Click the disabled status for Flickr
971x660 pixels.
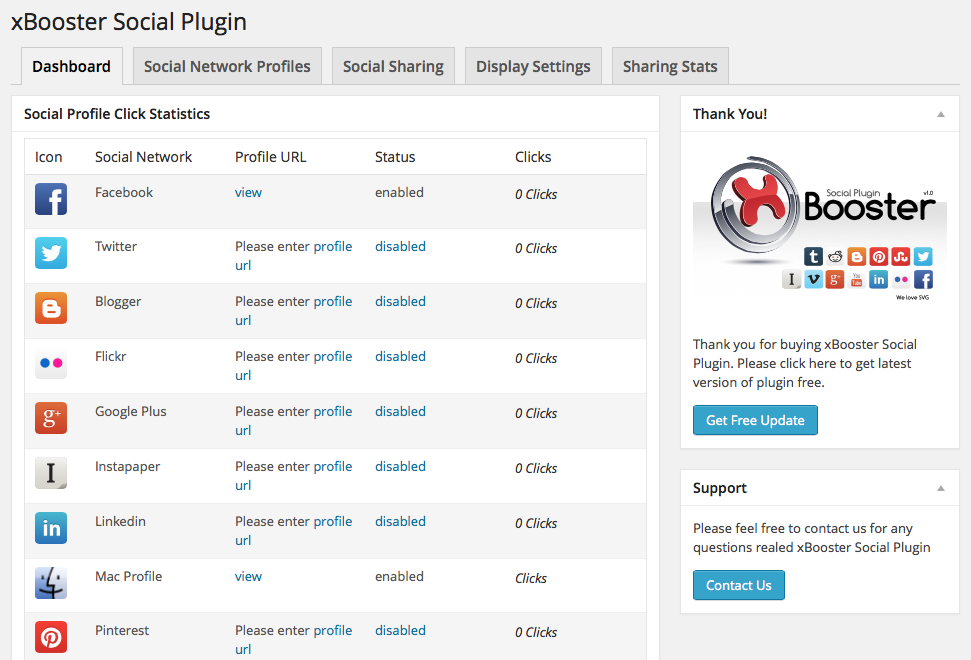click(x=401, y=357)
